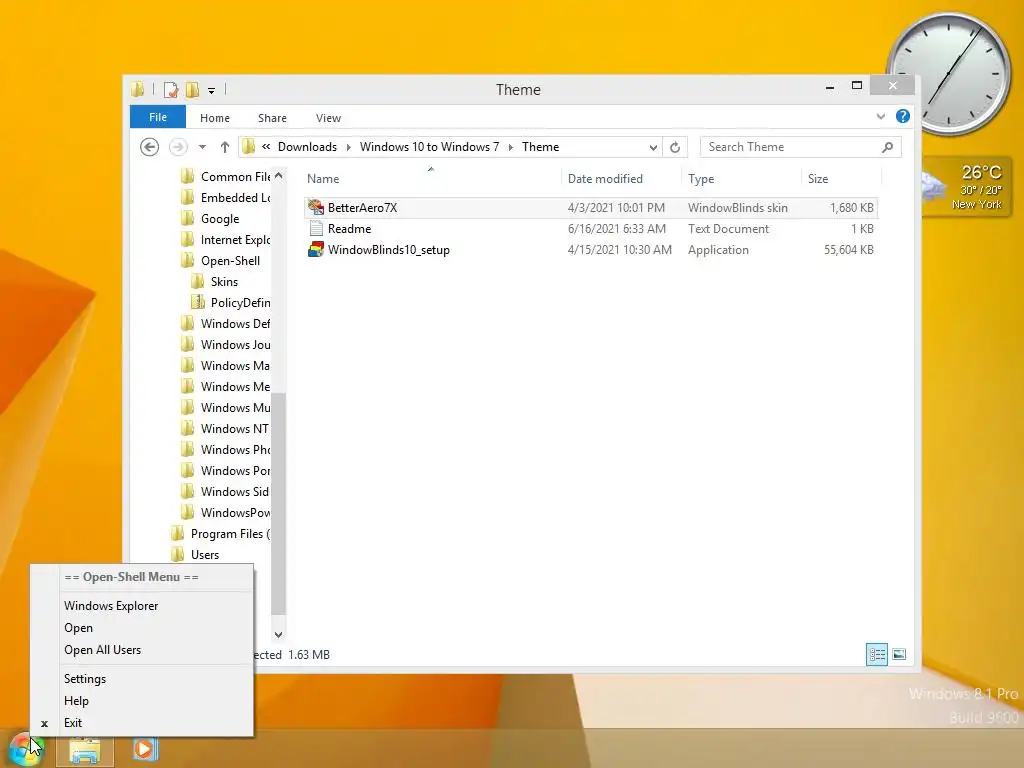Refresh the Theme folder view
The height and width of the screenshot is (768, 1024).
click(x=675, y=147)
